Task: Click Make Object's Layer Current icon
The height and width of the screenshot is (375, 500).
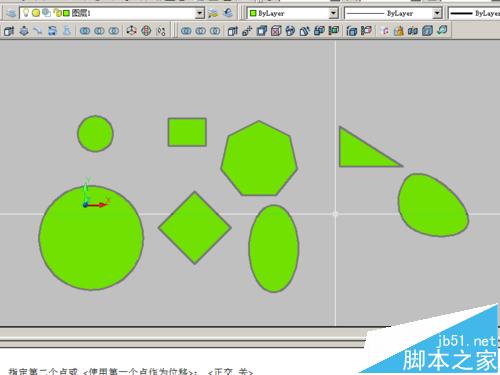Action: pyautogui.click(x=213, y=13)
